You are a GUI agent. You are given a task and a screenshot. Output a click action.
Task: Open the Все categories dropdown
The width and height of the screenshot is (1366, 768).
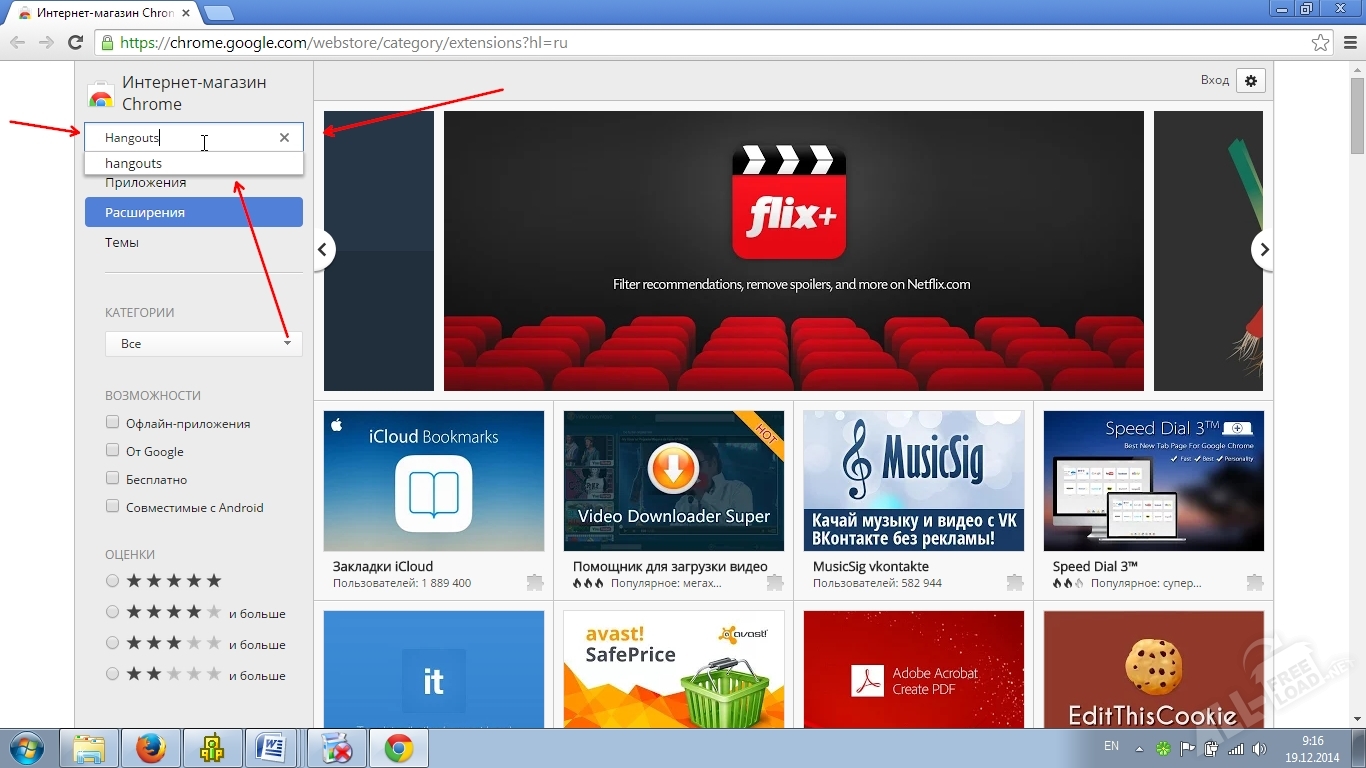tap(203, 343)
